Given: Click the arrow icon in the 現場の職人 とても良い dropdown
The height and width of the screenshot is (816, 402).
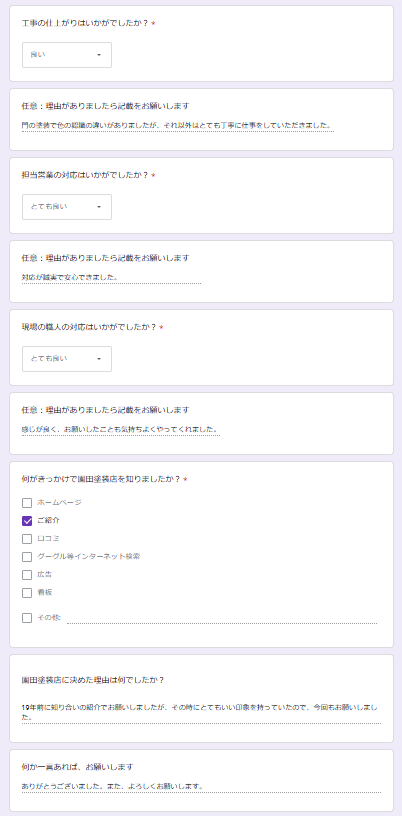Looking at the screenshot, I should coord(99,359).
